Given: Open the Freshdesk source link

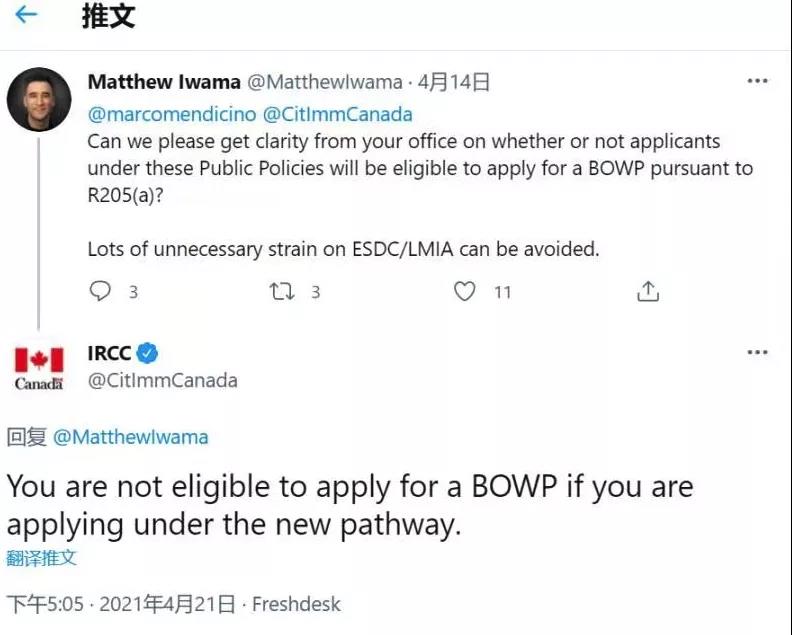Looking at the screenshot, I should (296, 604).
